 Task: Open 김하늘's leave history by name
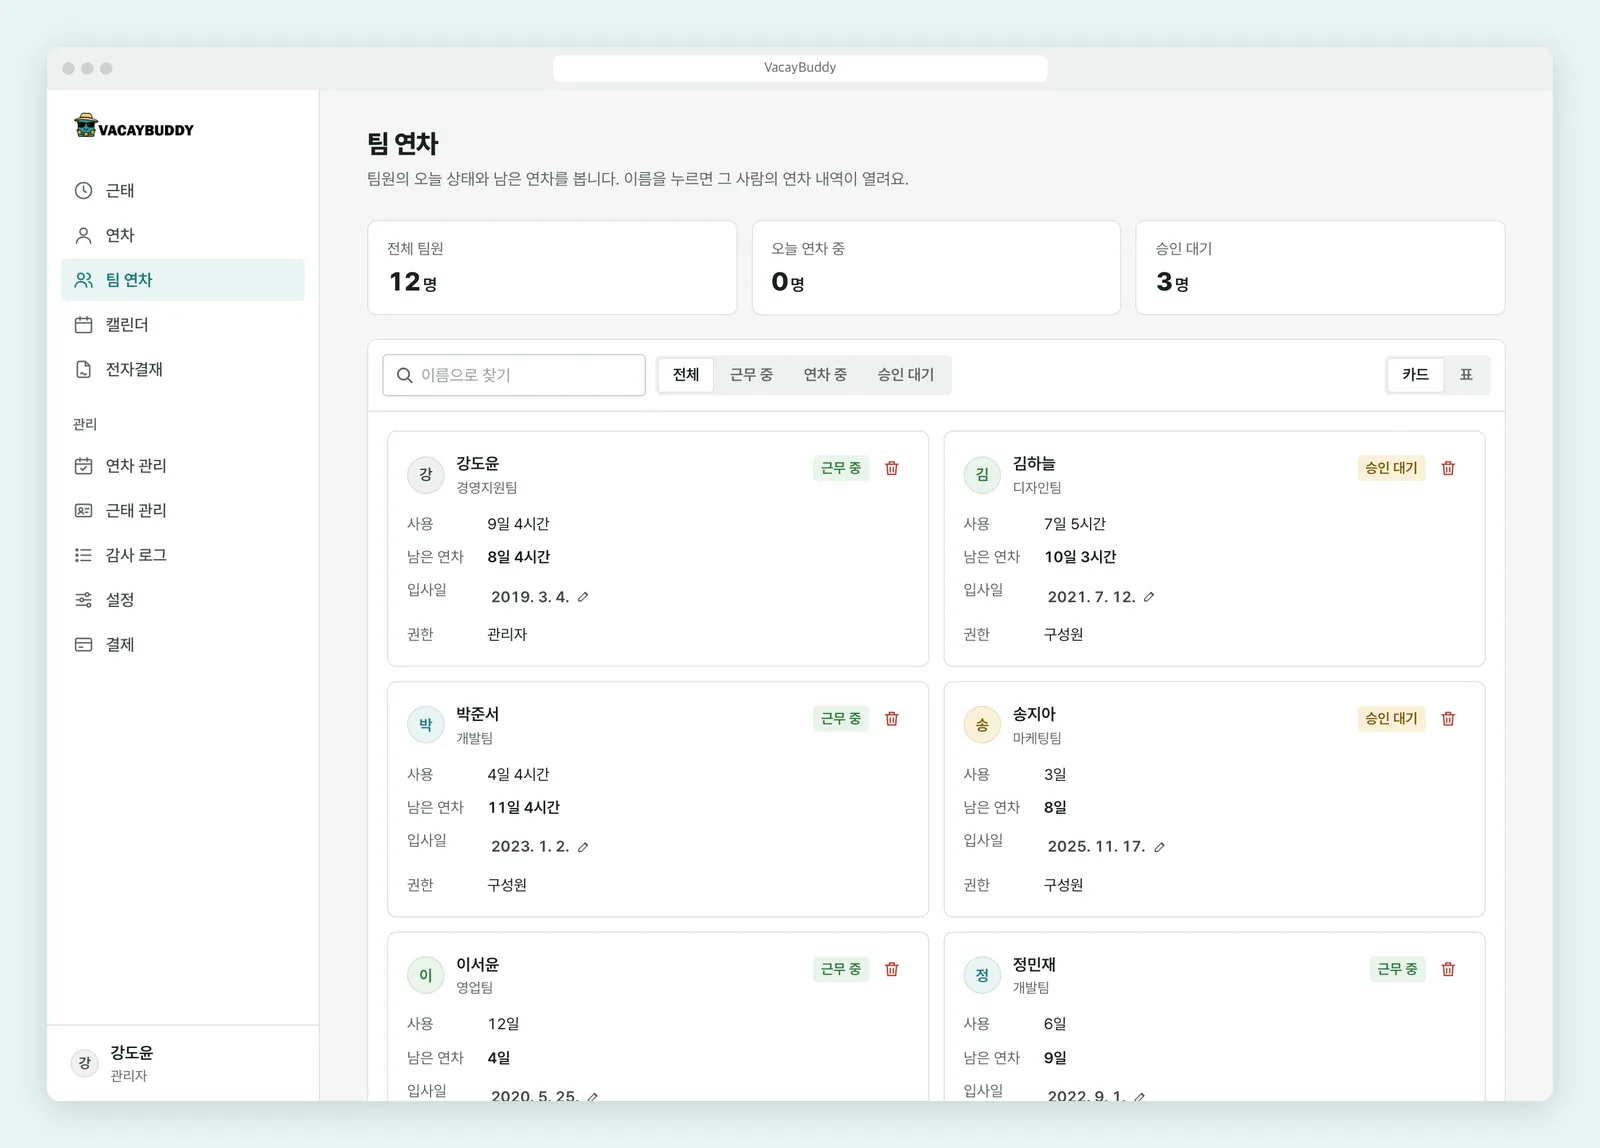[x=1034, y=464]
